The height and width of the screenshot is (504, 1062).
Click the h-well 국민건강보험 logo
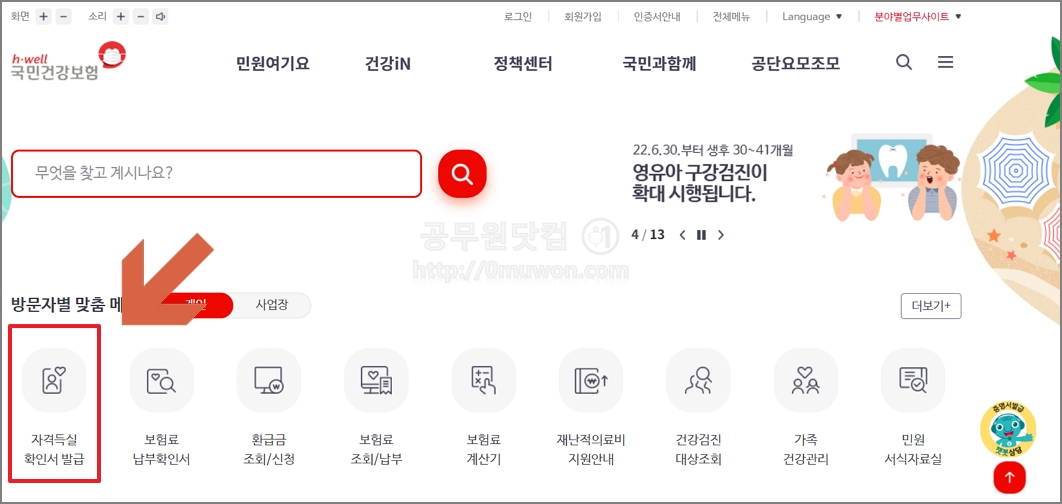click(68, 61)
